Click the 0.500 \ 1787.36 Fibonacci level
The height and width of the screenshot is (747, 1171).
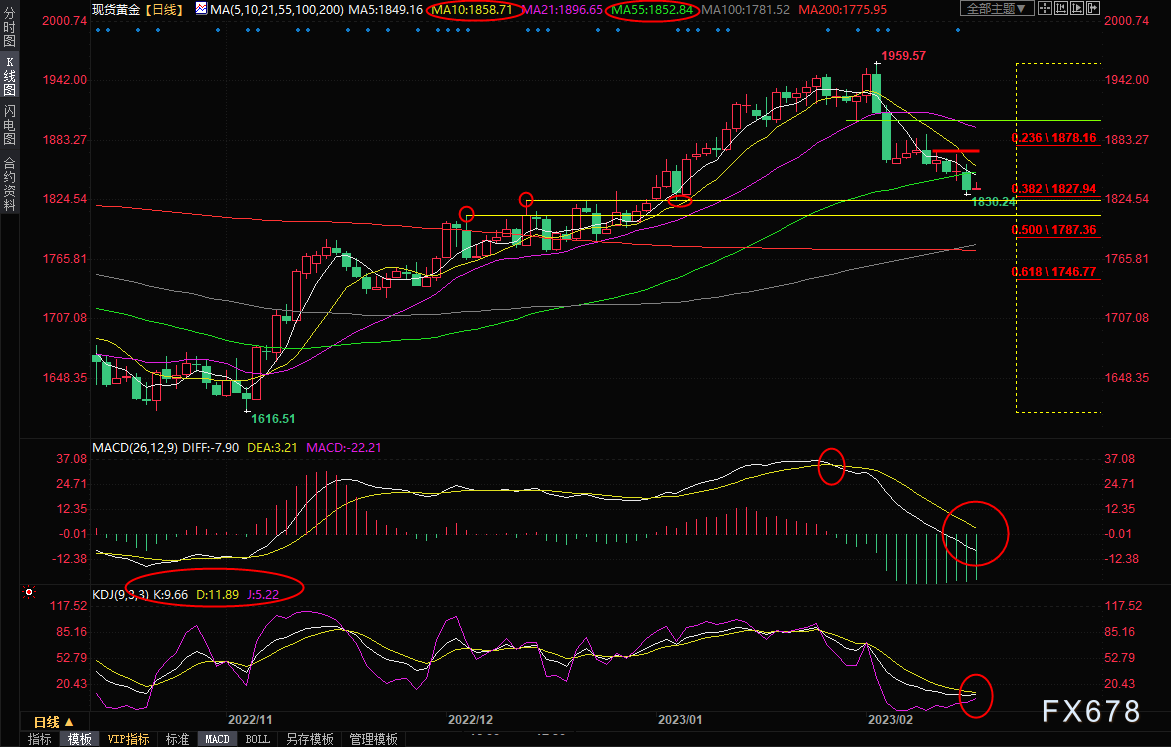[1054, 229]
